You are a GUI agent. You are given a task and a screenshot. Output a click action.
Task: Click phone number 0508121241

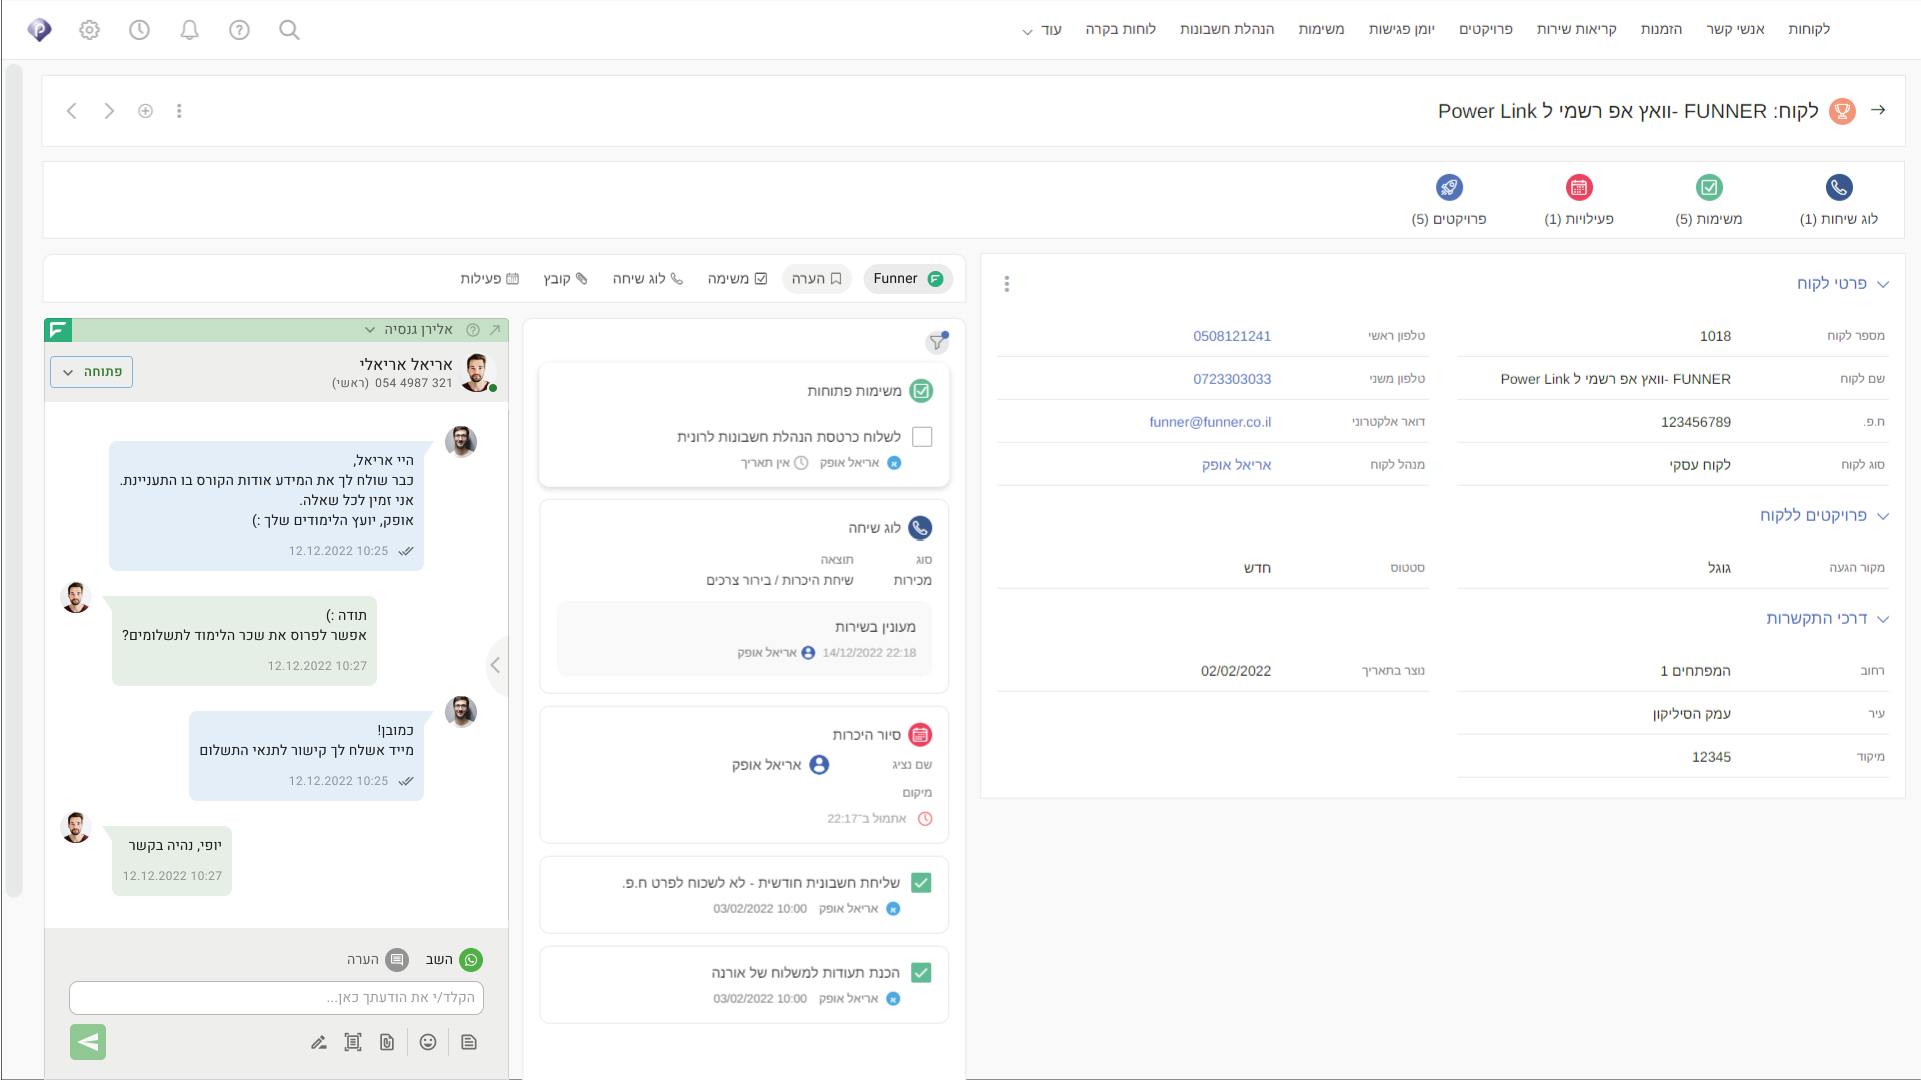[x=1232, y=336]
